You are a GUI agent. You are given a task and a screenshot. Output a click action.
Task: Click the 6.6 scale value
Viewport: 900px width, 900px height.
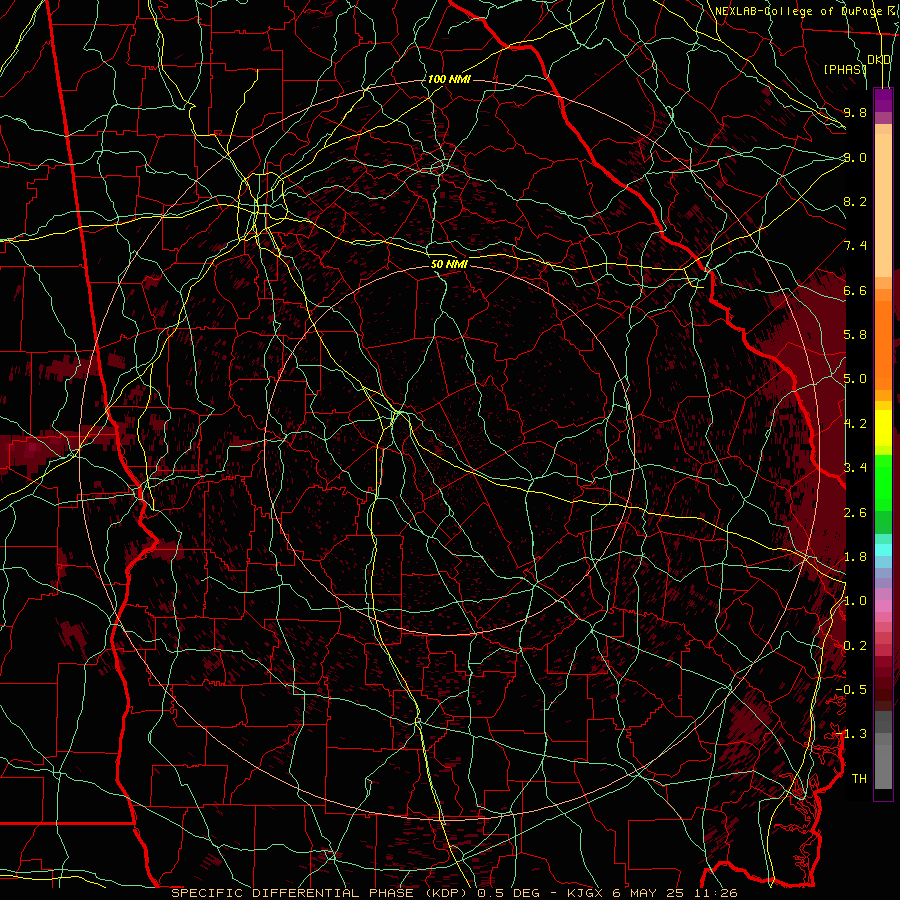pyautogui.click(x=855, y=290)
